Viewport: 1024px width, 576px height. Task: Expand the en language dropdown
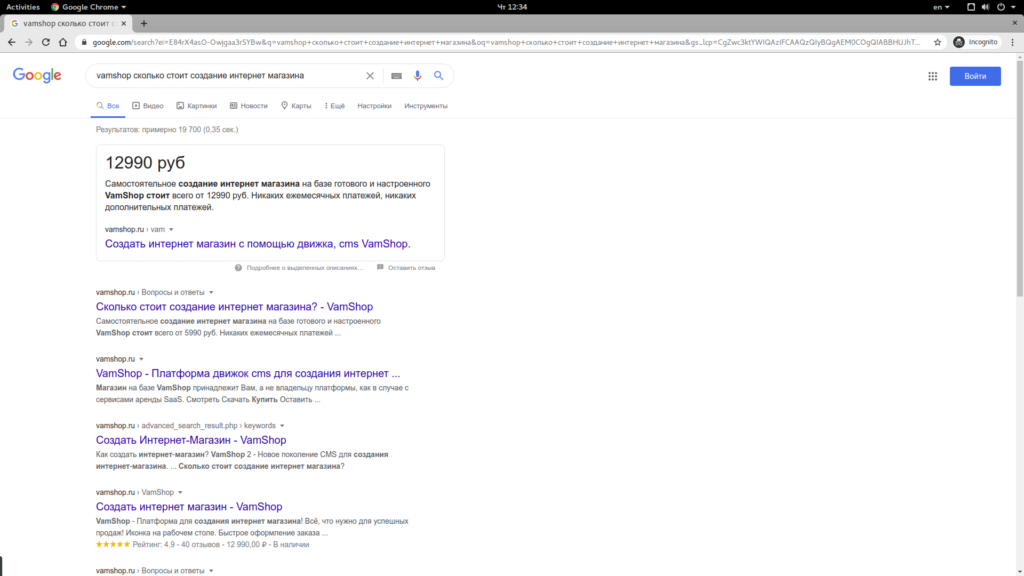941,7
